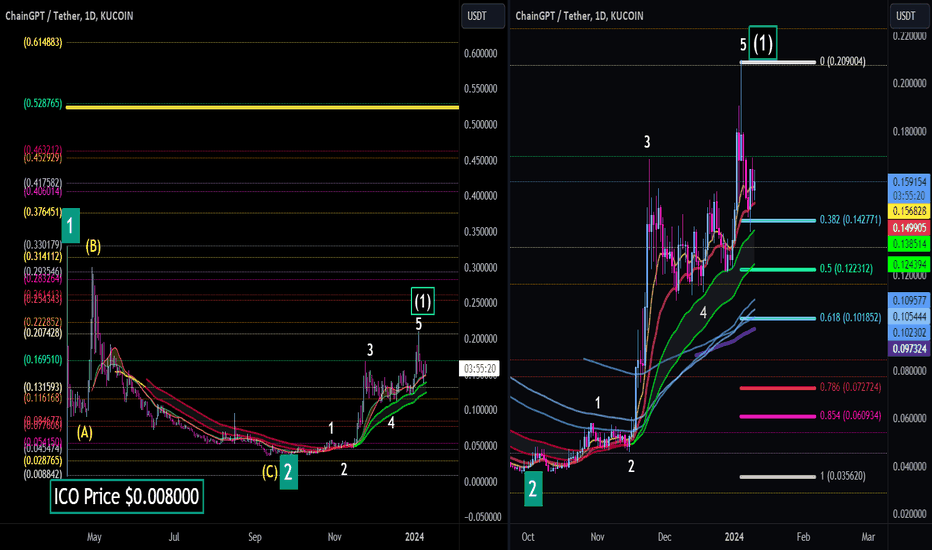The height and width of the screenshot is (550, 932).
Task: Click the (0.028765) level label
Action: pyautogui.click(x=43, y=461)
